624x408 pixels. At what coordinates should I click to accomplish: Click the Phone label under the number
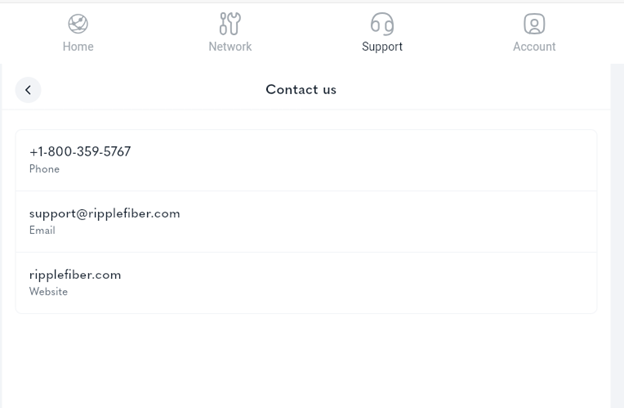[x=44, y=169]
